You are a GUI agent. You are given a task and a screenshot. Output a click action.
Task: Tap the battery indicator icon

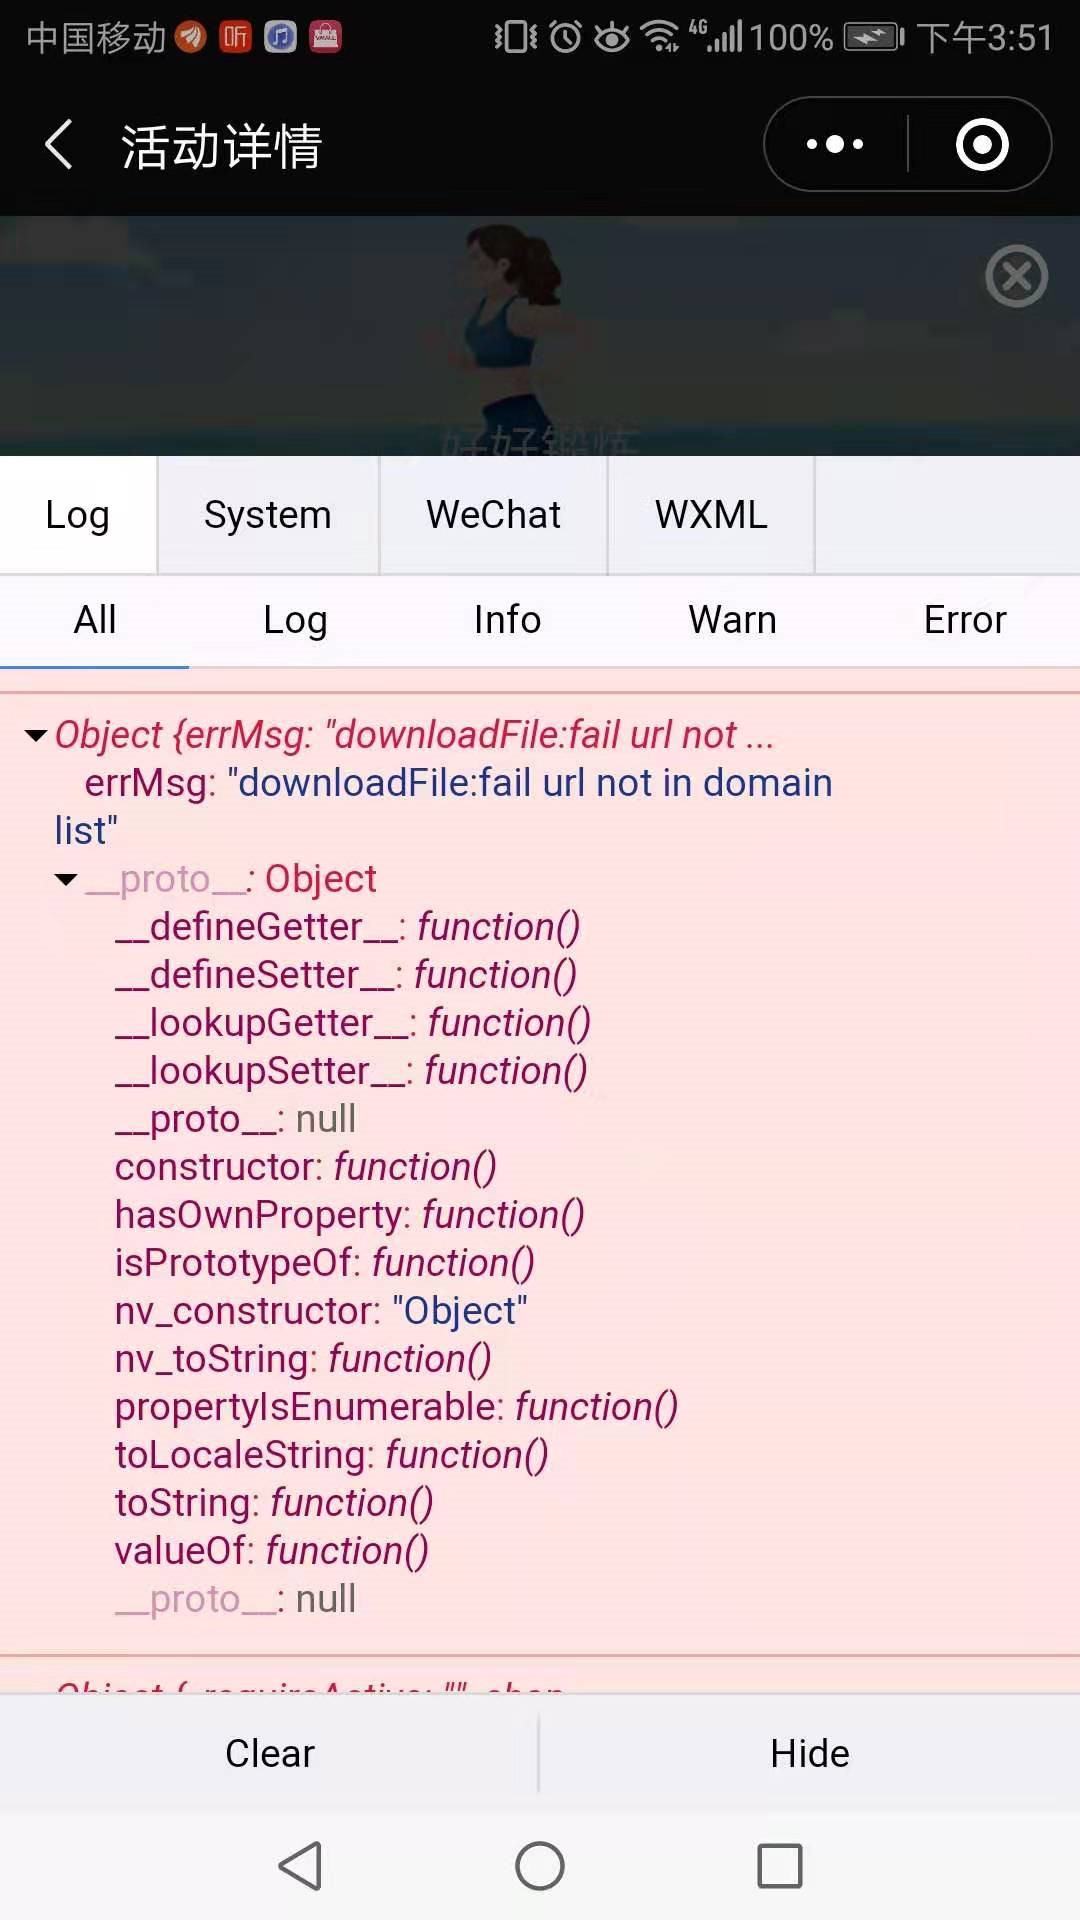(874, 37)
